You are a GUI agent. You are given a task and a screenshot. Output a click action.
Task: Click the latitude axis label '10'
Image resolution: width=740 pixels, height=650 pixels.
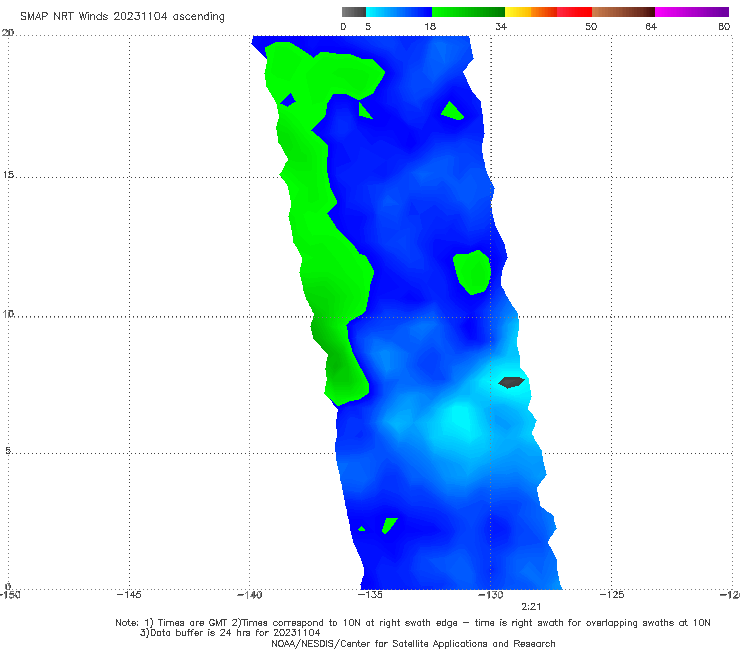coord(8,313)
